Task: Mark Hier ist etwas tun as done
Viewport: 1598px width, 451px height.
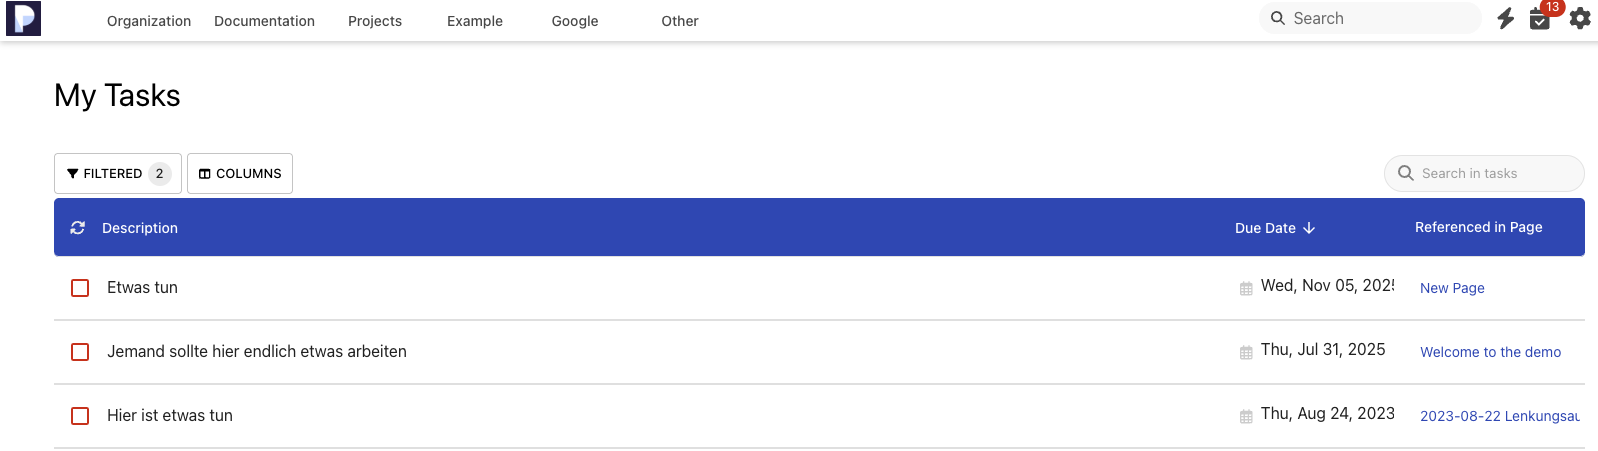Action: [80, 416]
